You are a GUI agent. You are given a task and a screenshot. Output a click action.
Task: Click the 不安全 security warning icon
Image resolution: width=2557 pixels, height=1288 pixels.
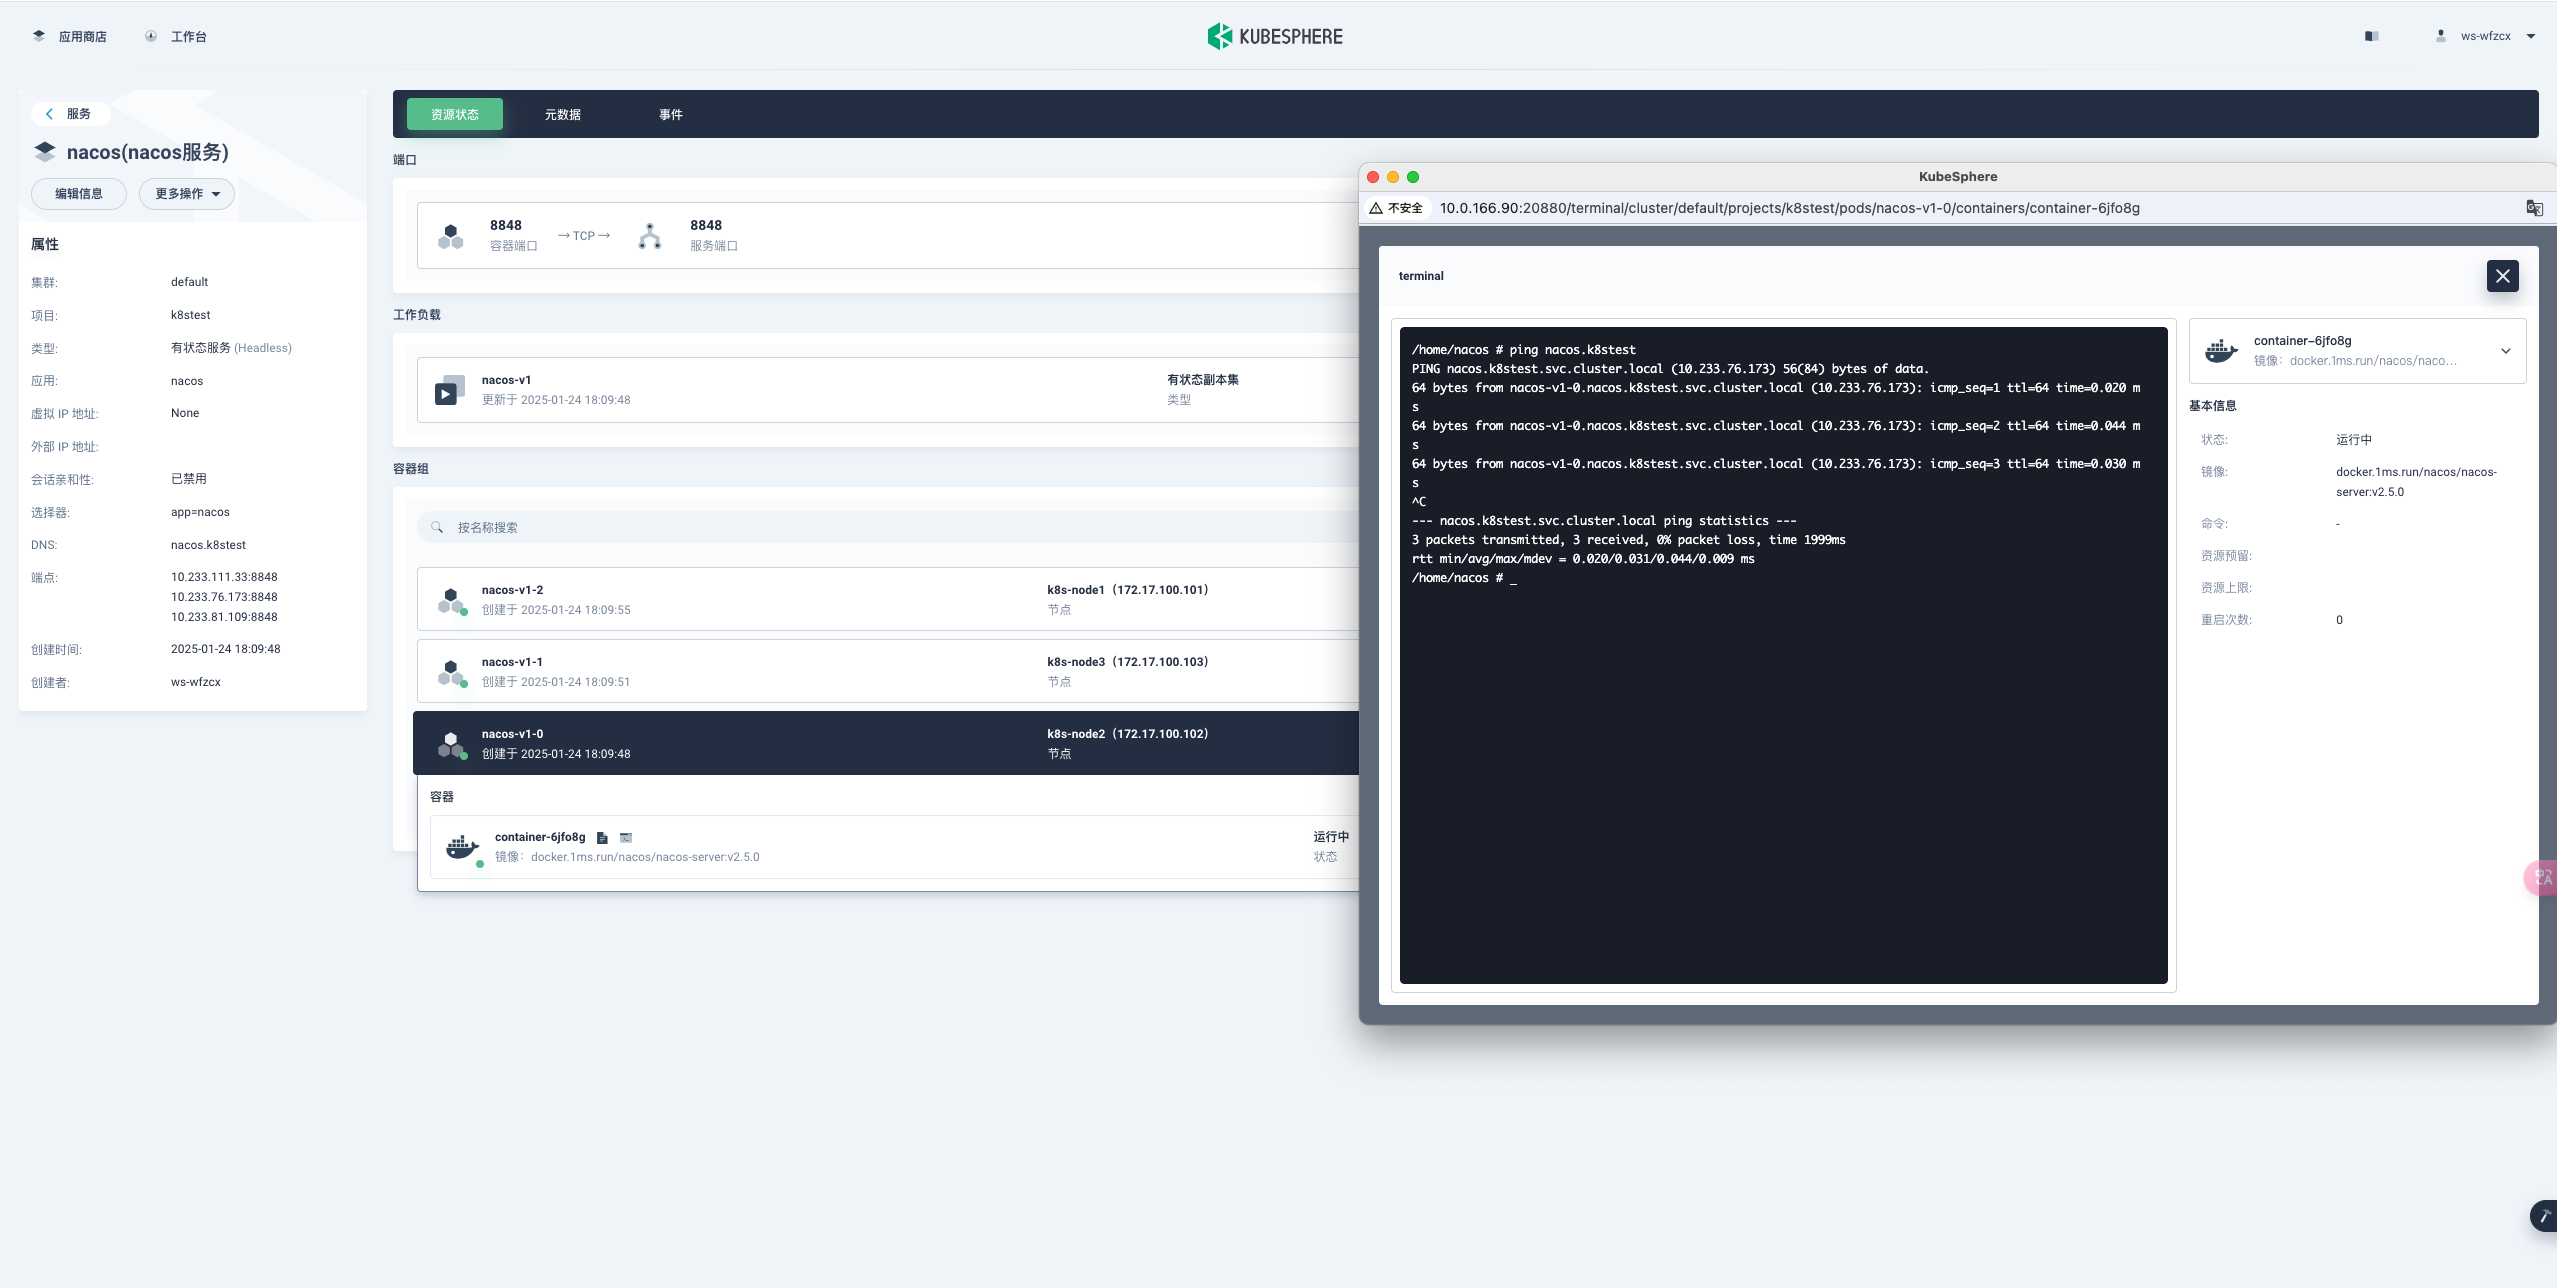[x=1376, y=208]
